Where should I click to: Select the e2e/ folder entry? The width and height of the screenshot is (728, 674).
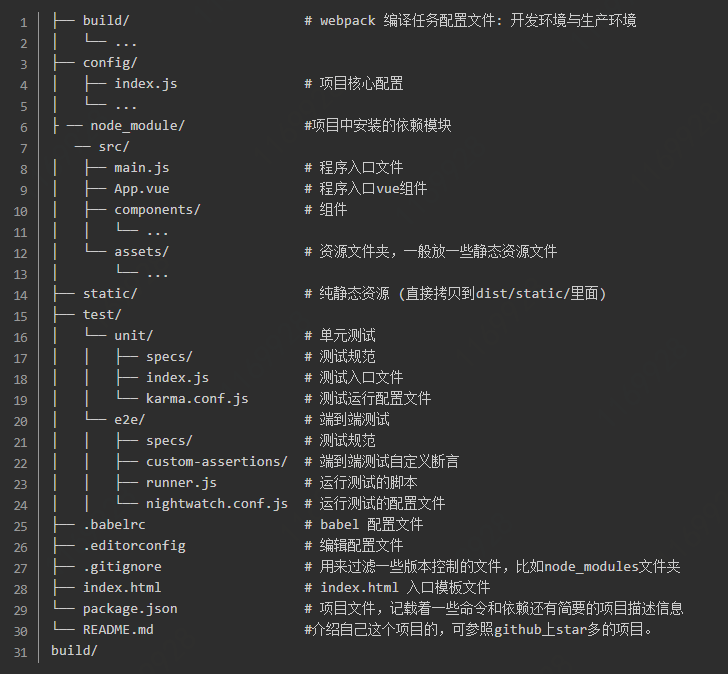click(130, 420)
